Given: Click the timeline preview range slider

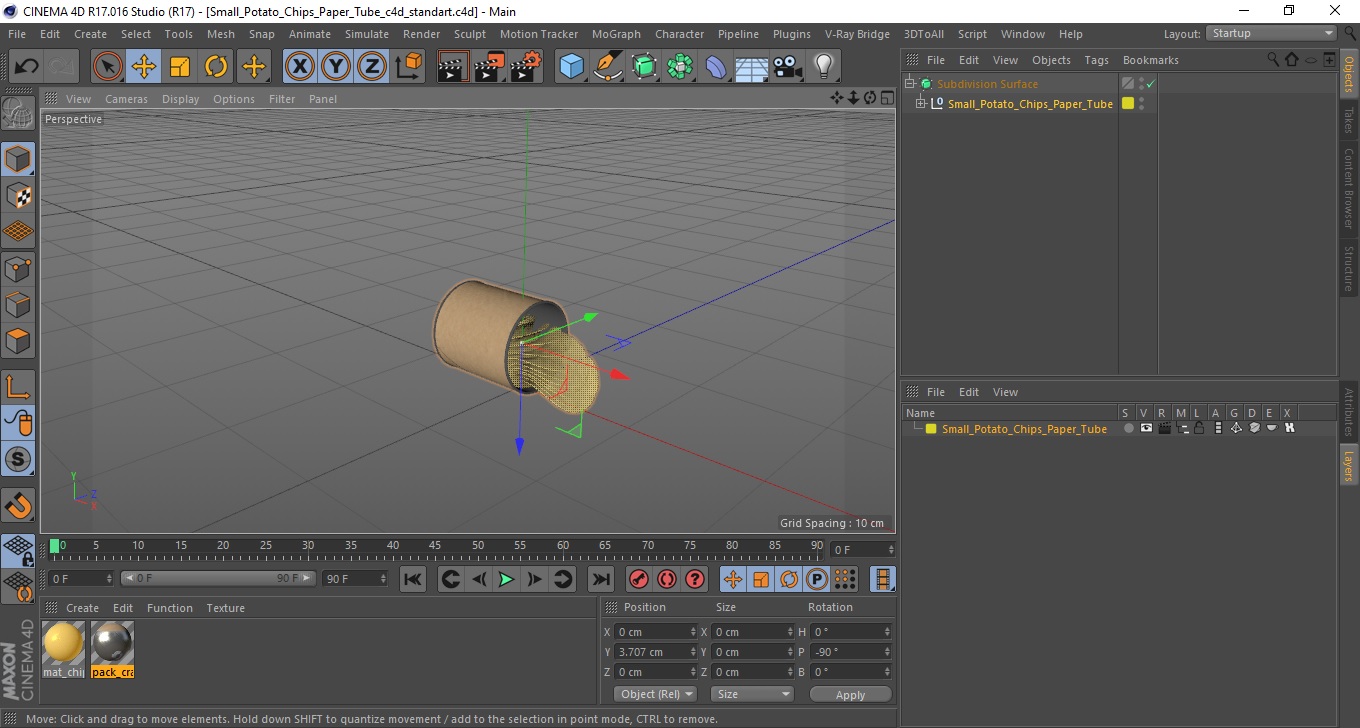Looking at the screenshot, I should click(218, 578).
